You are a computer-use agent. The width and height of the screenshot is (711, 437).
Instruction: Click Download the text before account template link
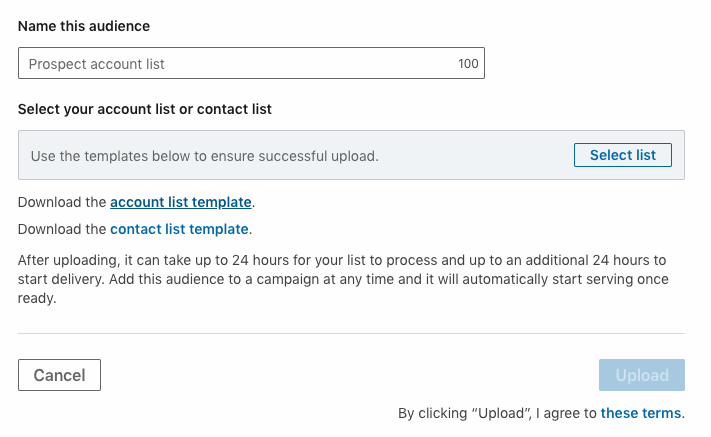click(62, 202)
